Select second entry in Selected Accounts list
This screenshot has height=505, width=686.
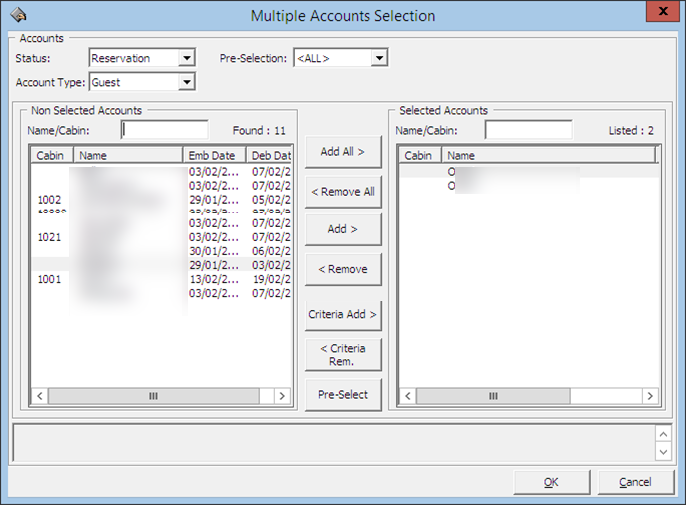pos(529,186)
